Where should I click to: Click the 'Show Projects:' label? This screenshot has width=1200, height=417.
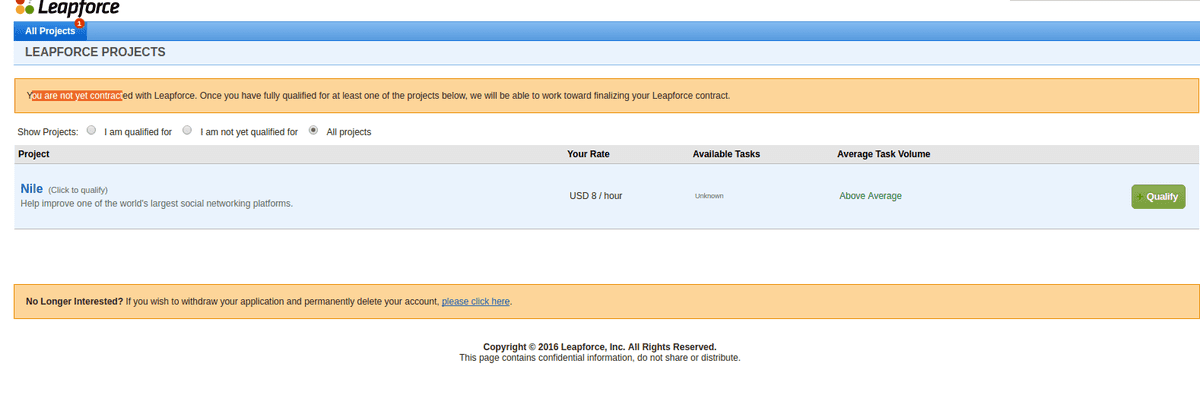click(x=48, y=132)
